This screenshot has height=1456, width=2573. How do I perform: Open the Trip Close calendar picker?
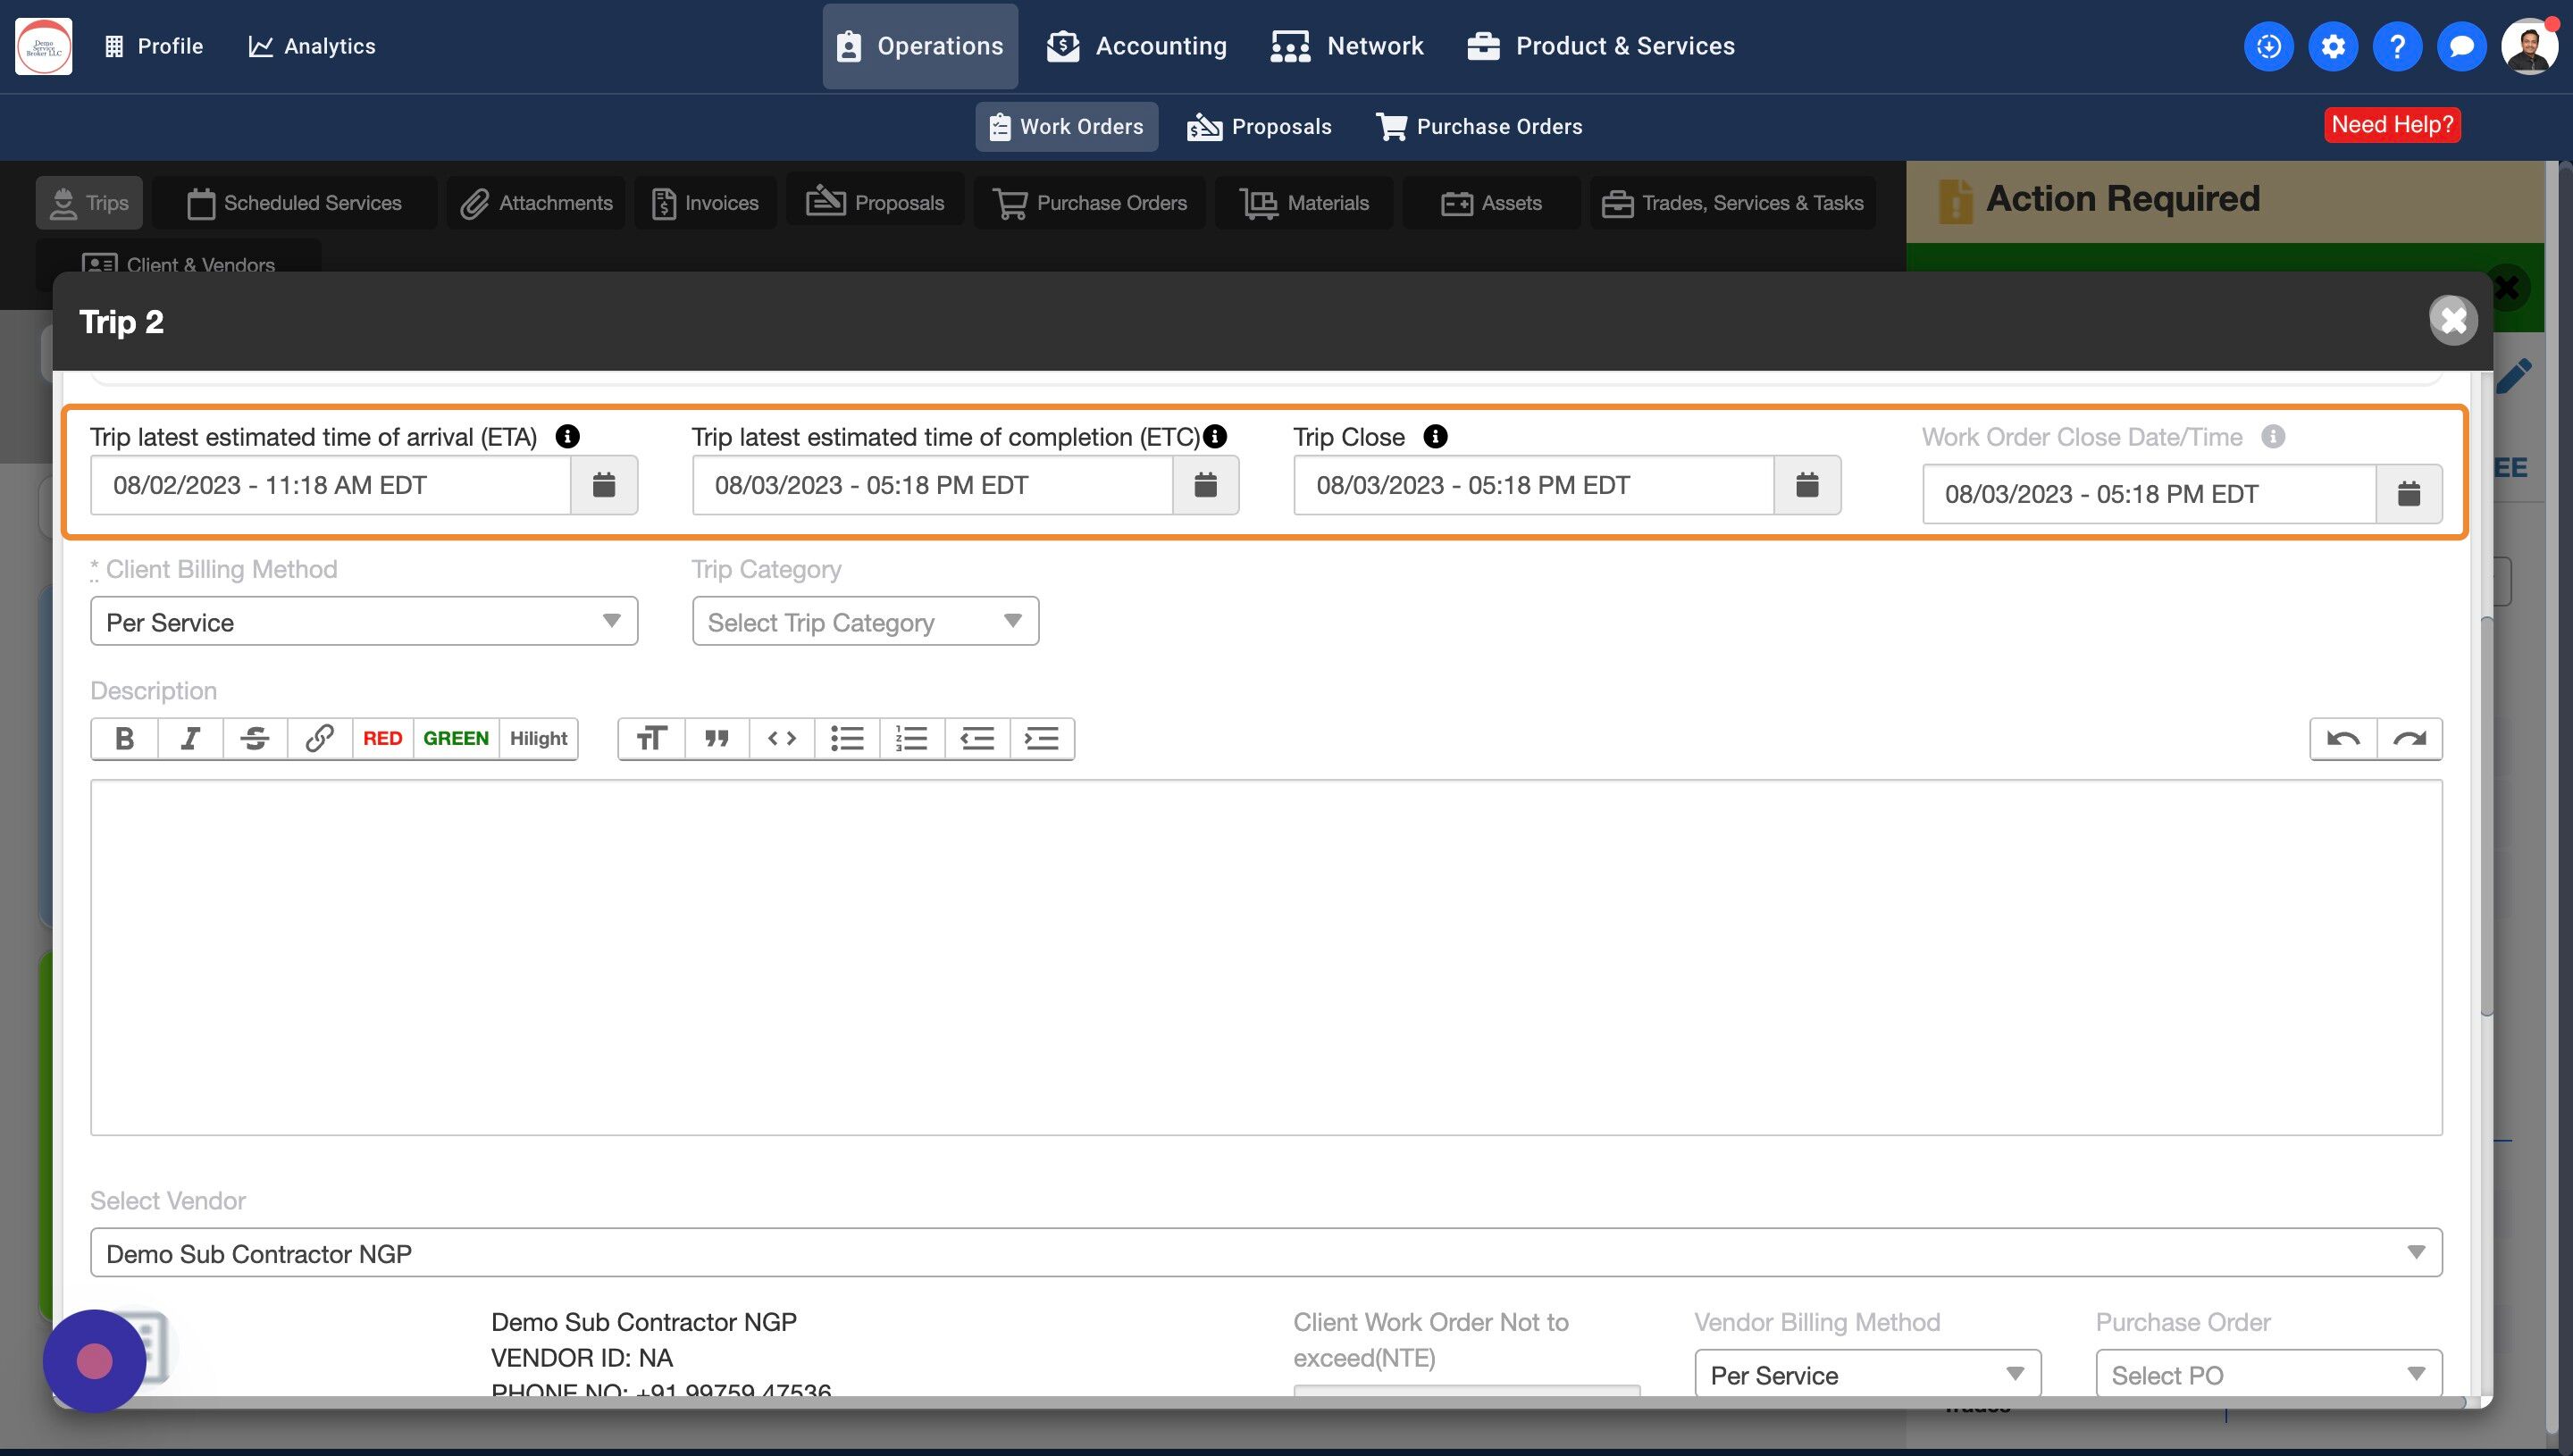(x=1806, y=485)
